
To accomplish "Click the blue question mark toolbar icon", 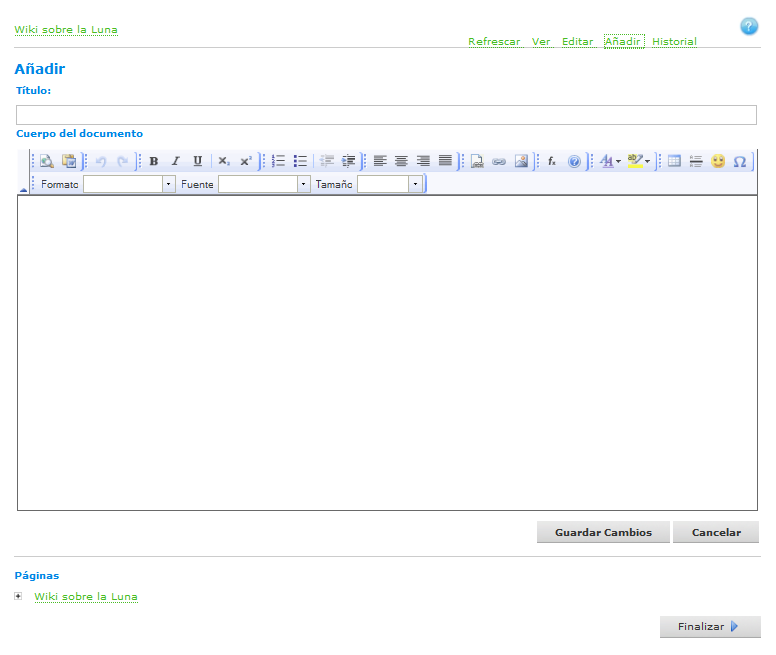I will 574,161.
